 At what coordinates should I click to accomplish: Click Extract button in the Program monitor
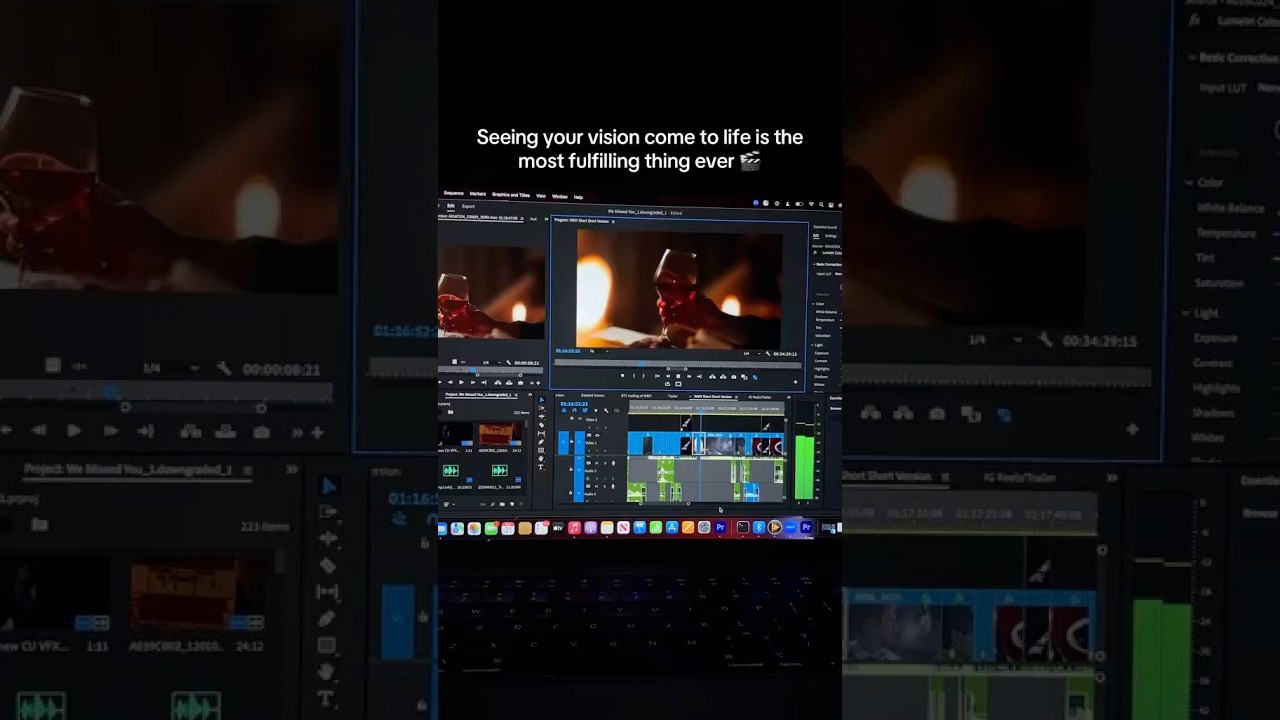[723, 377]
